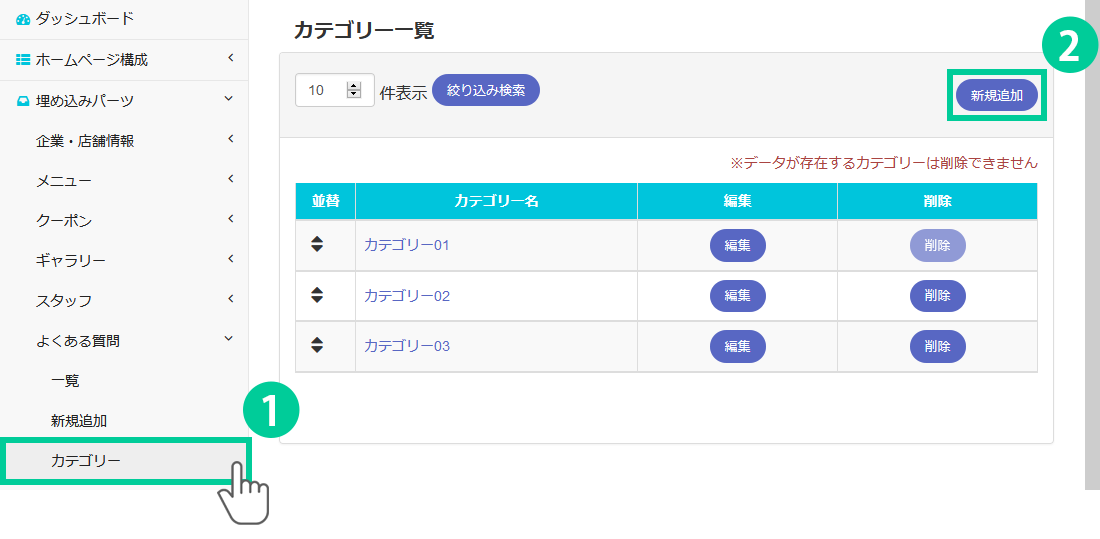Select カテゴリー under よくある質問
The width and height of the screenshot is (1100, 539).
pyautogui.click(x=85, y=461)
